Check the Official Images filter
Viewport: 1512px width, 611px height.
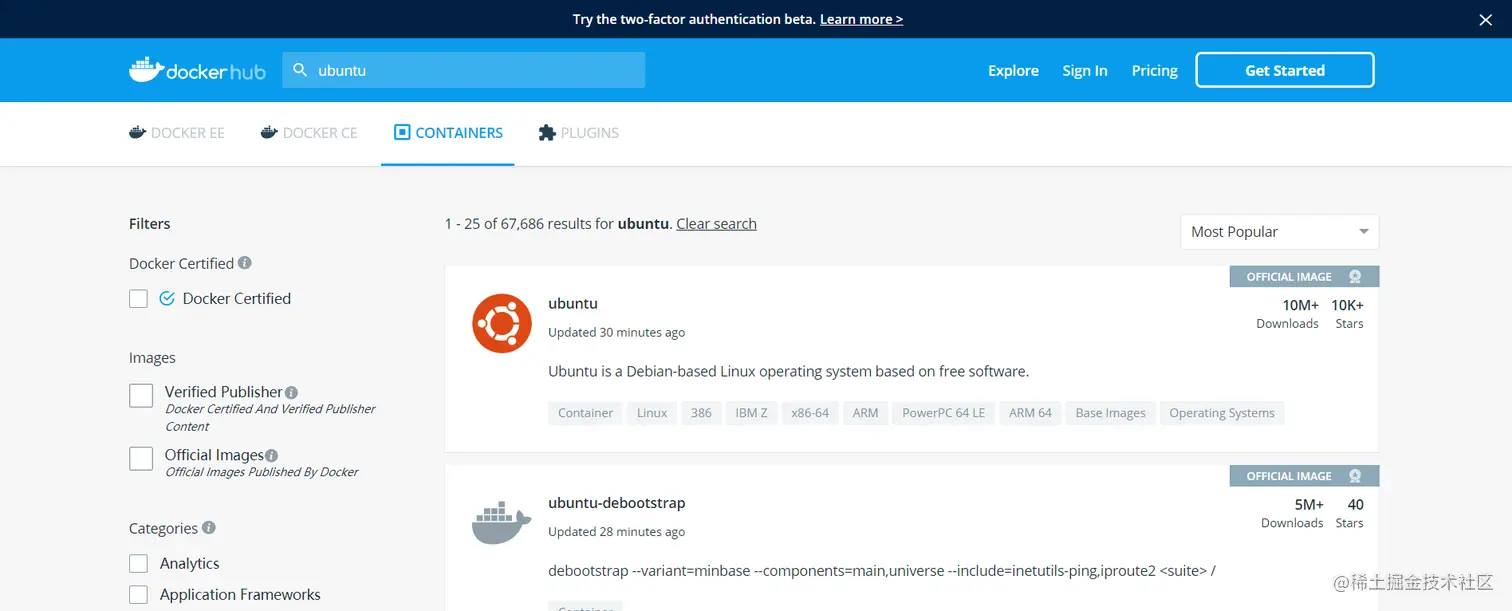tap(141, 458)
